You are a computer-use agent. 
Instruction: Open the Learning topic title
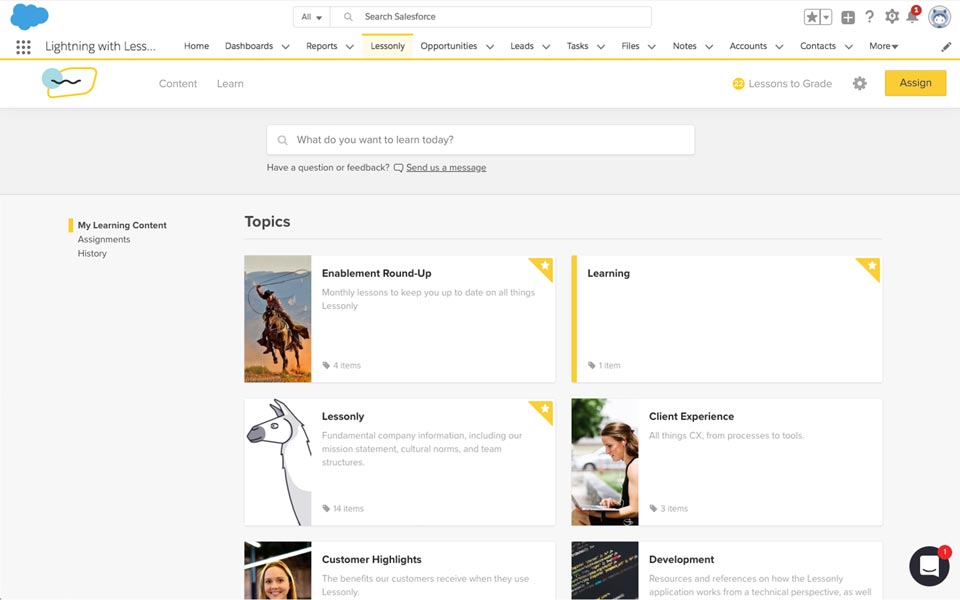point(608,274)
